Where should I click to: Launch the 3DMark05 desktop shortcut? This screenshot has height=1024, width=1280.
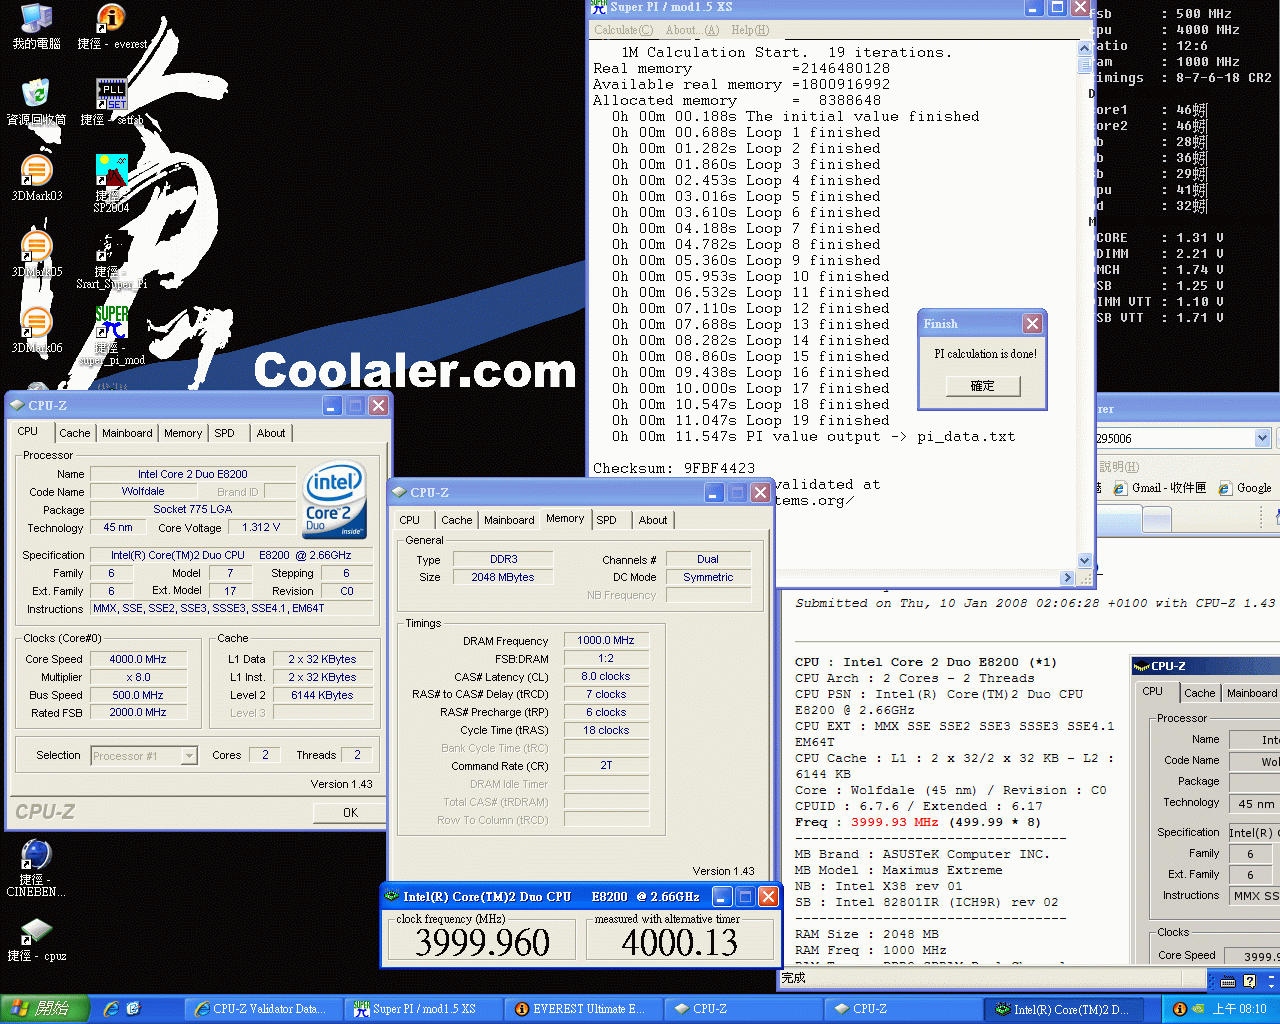click(x=36, y=254)
